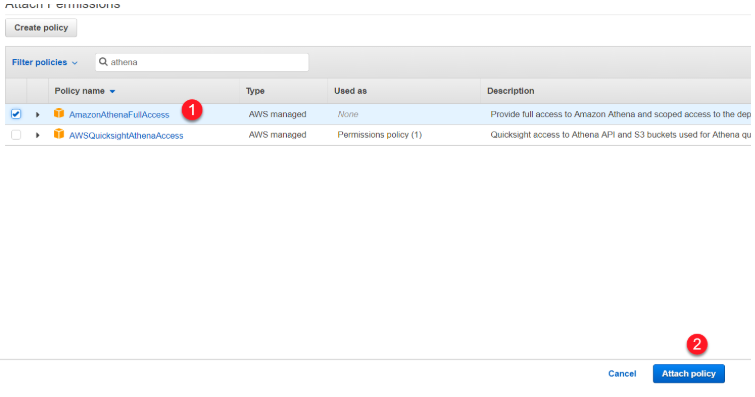Select the AWS managed cell for AWSQuicksightAthenaAccess
755x397 pixels.
pyautogui.click(x=277, y=135)
